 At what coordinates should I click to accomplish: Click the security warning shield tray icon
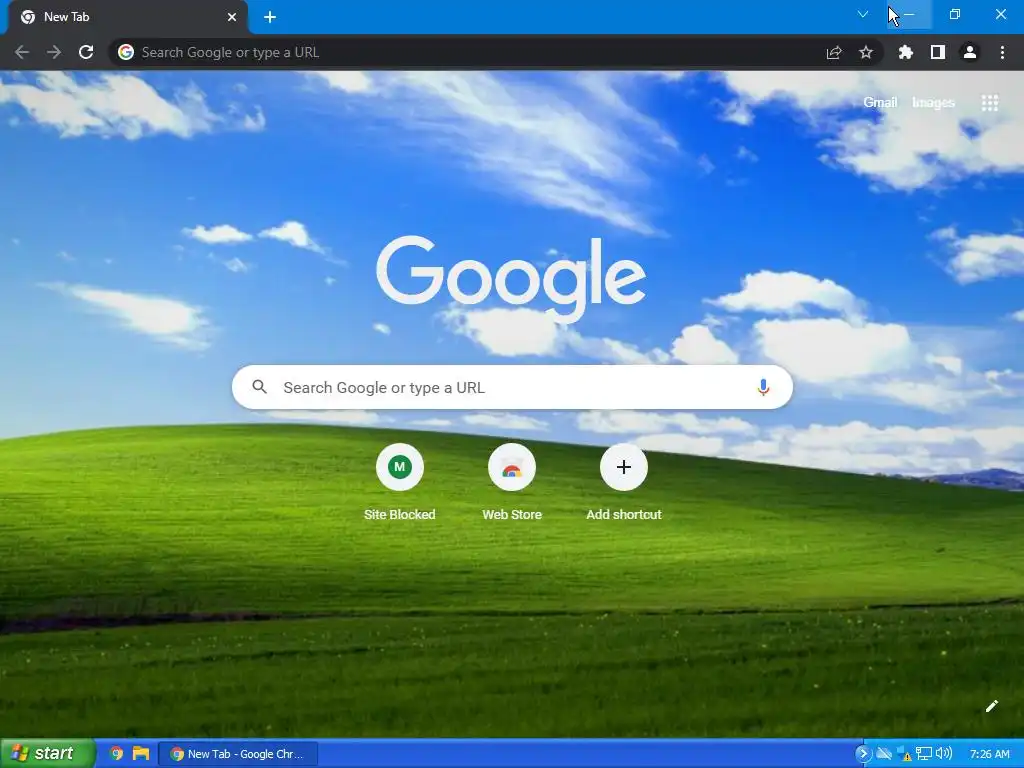(x=904, y=754)
